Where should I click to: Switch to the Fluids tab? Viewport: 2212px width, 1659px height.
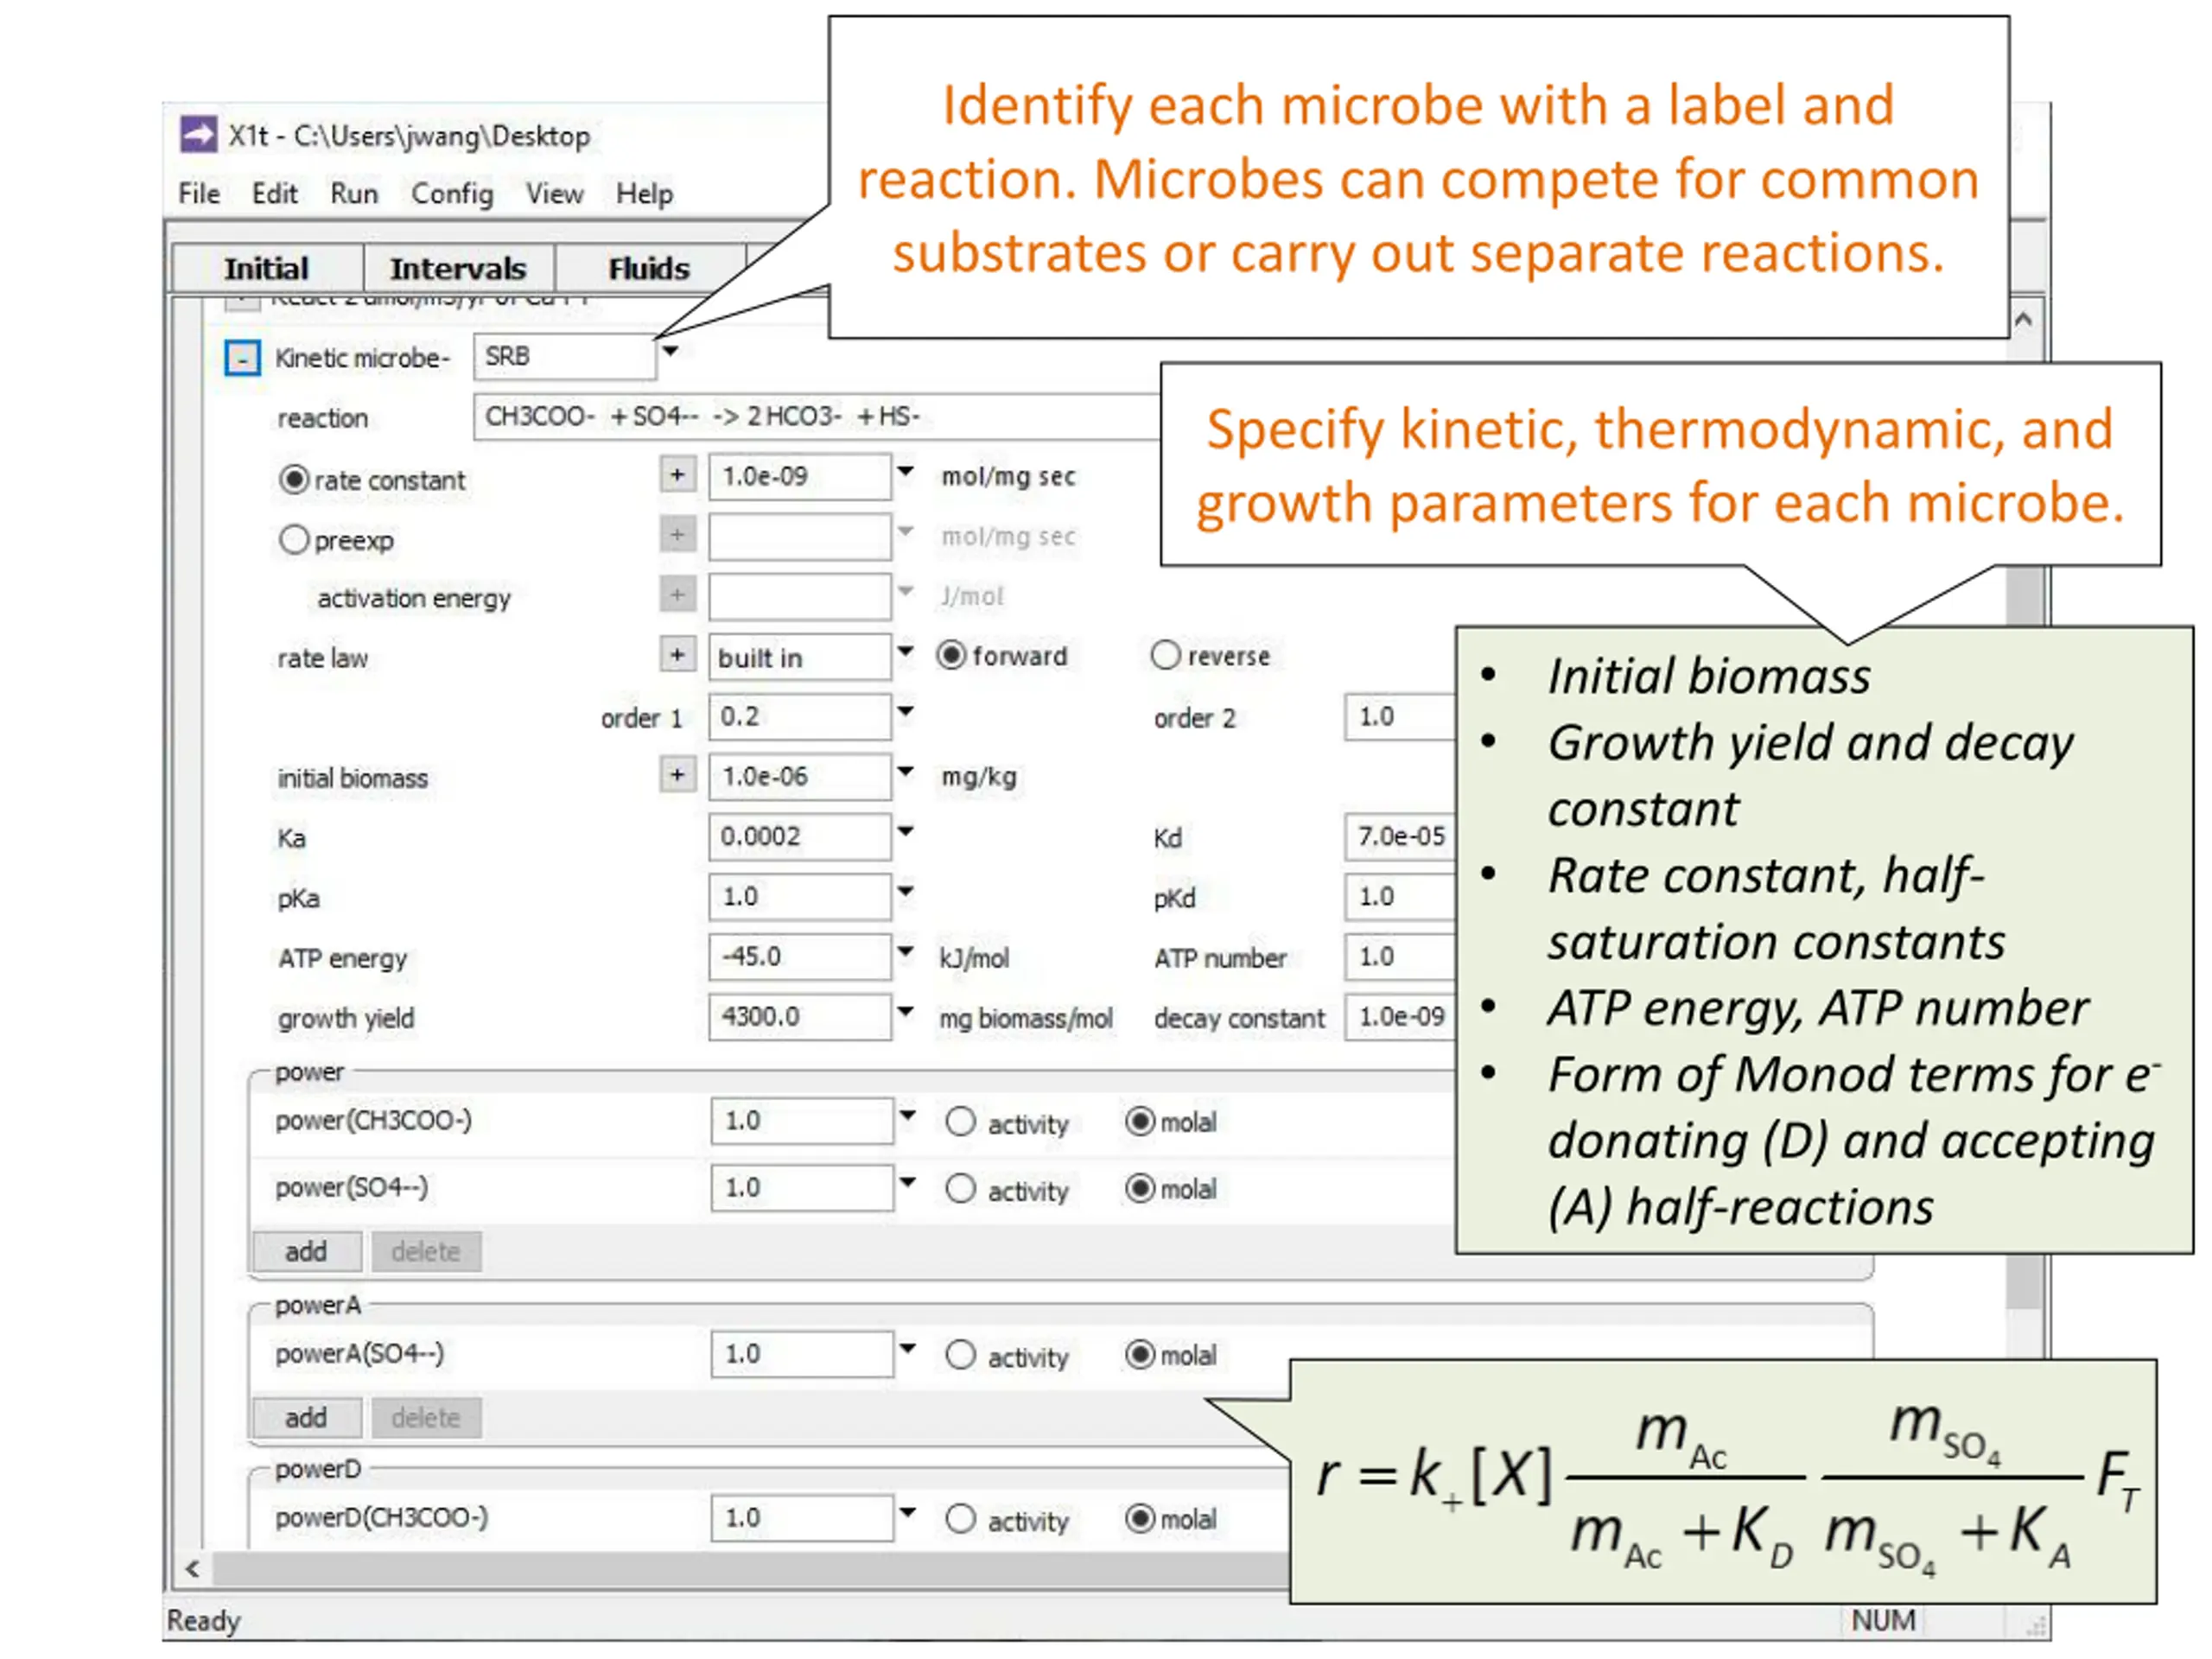[x=649, y=268]
